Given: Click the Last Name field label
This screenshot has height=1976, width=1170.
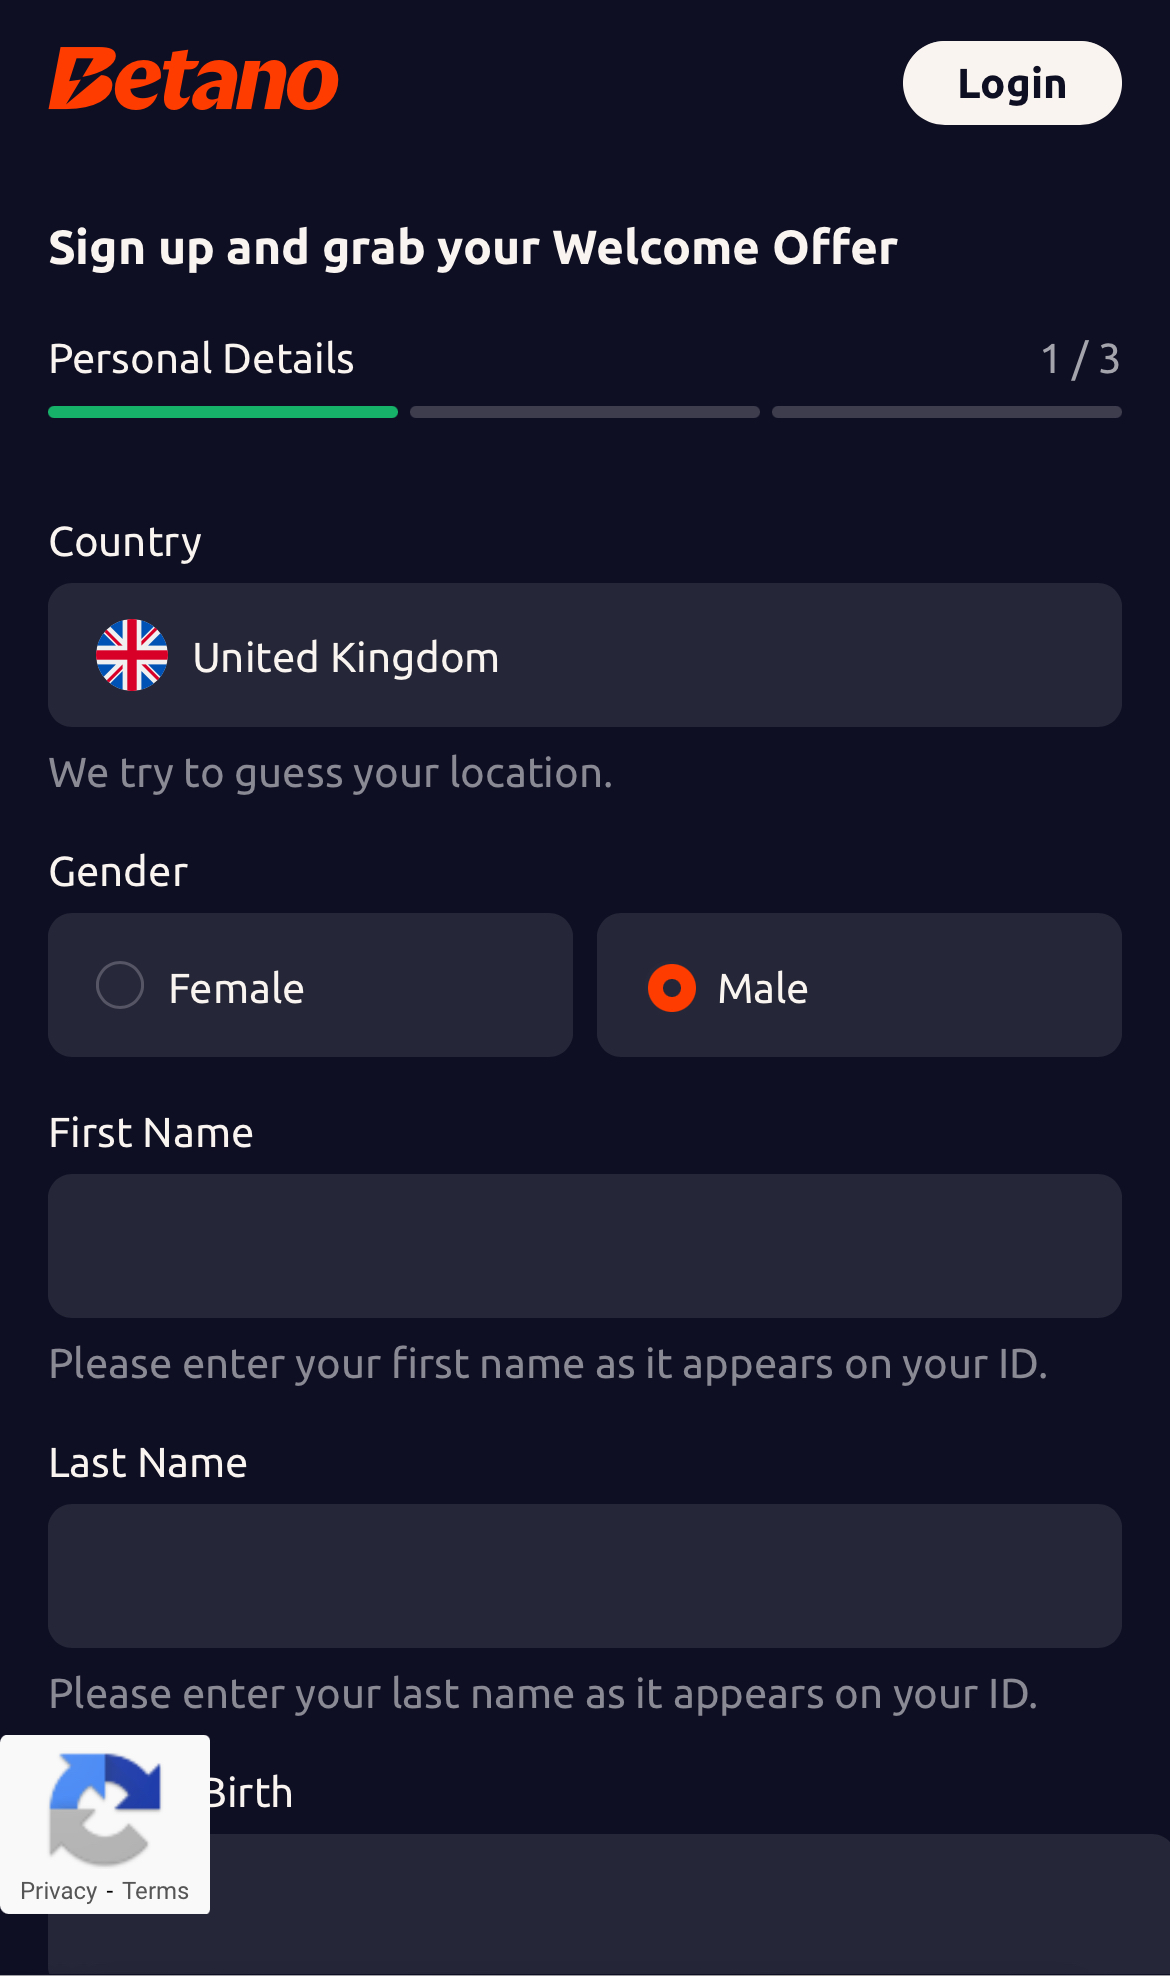Looking at the screenshot, I should [x=148, y=1463].
